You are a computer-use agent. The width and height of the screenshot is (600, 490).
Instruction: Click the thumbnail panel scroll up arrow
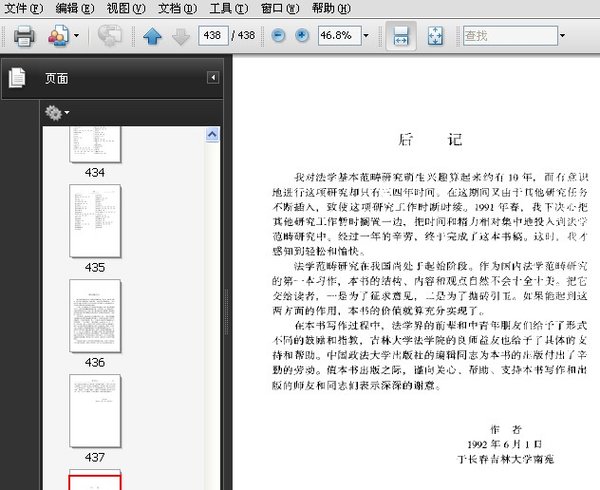(x=212, y=133)
